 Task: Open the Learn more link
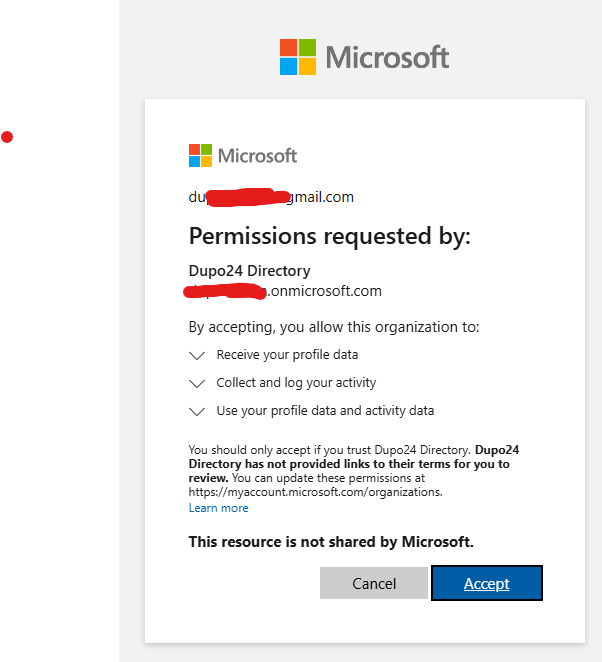click(x=218, y=508)
